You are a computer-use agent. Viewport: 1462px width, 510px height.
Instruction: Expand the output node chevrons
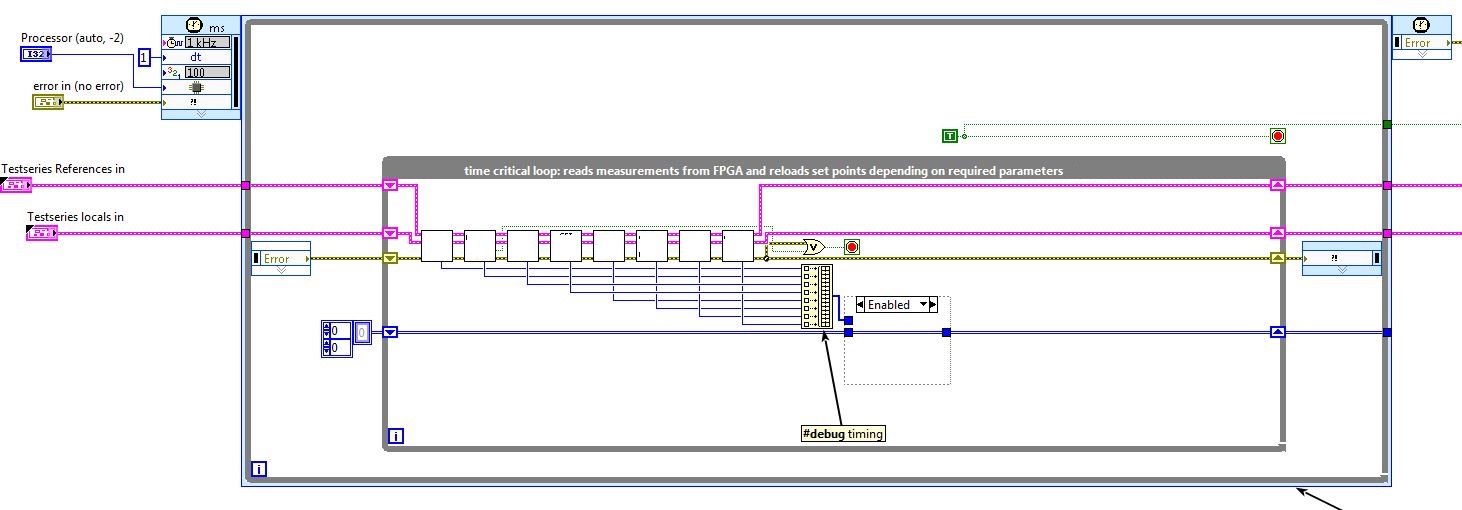(x=1420, y=54)
